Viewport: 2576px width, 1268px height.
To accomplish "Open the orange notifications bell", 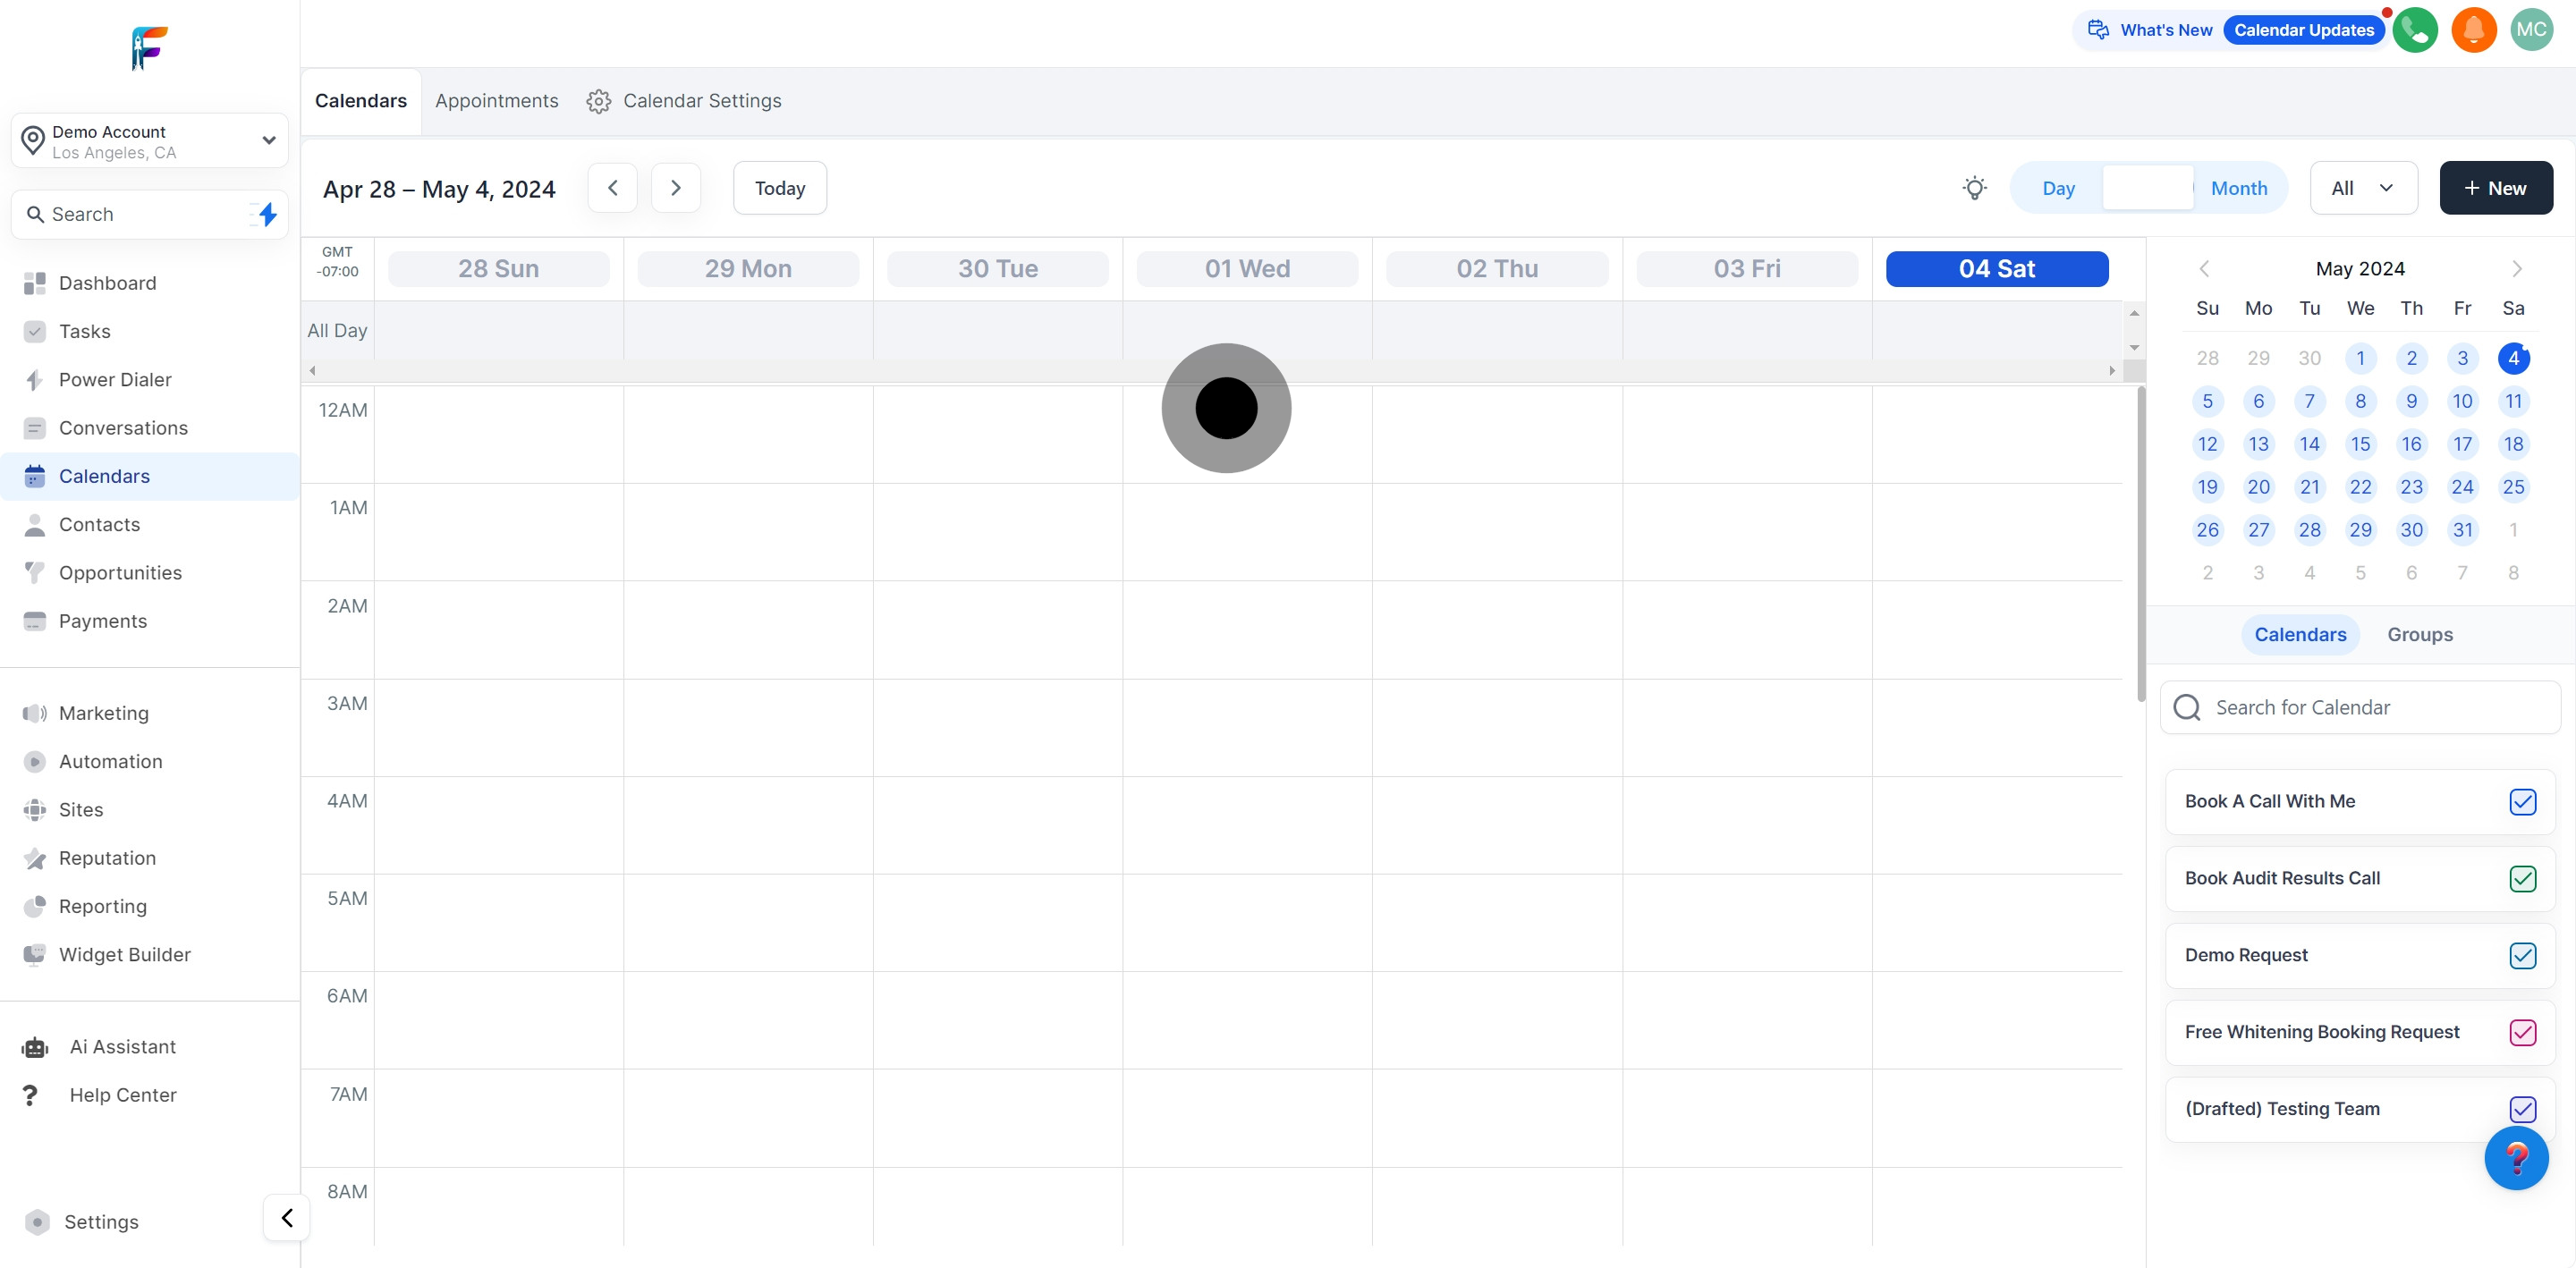I will pos(2474,30).
